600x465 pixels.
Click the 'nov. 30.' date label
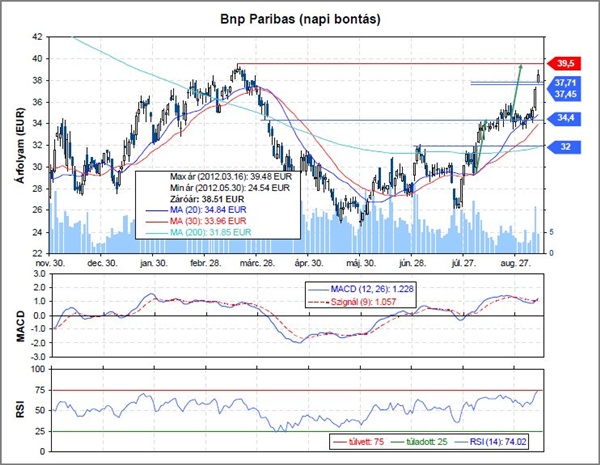click(x=50, y=264)
